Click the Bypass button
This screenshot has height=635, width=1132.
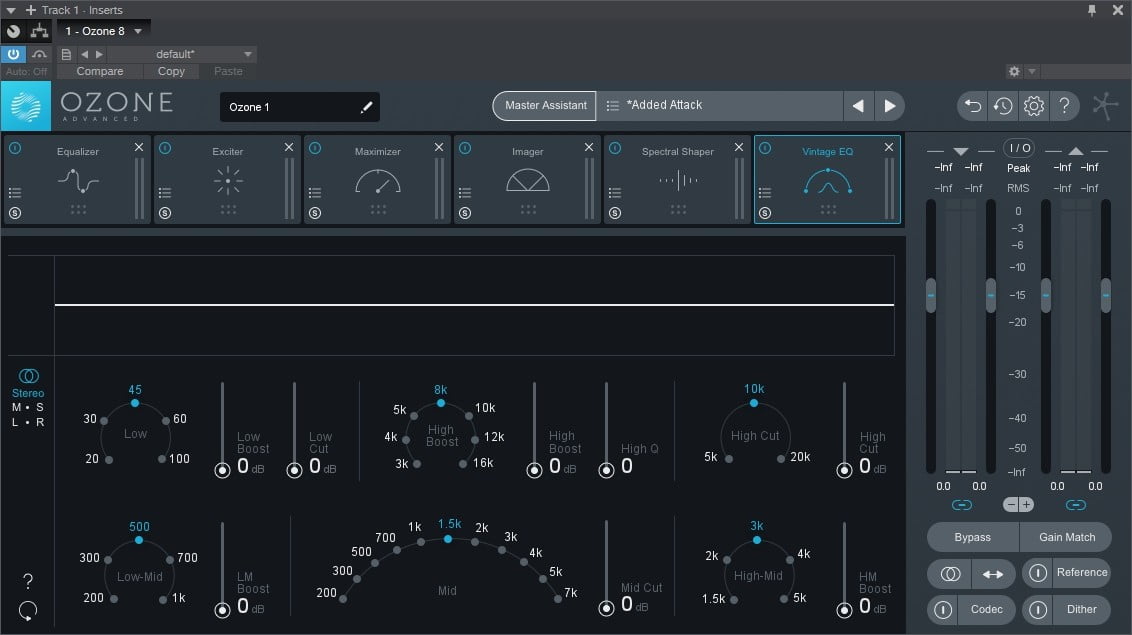972,537
